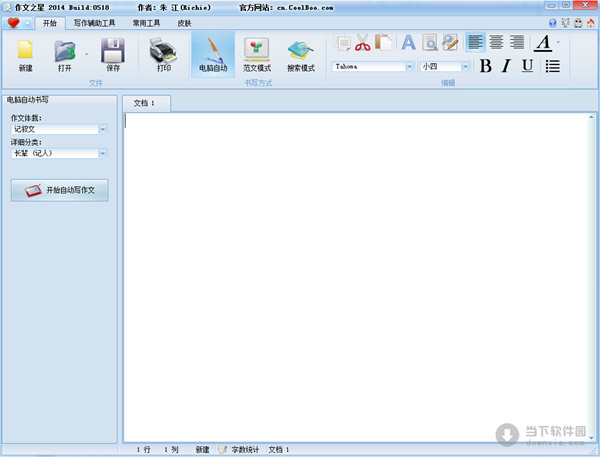This screenshot has height=457, width=600.
Task: Click the 开始自动写作文 button
Action: (x=60, y=190)
